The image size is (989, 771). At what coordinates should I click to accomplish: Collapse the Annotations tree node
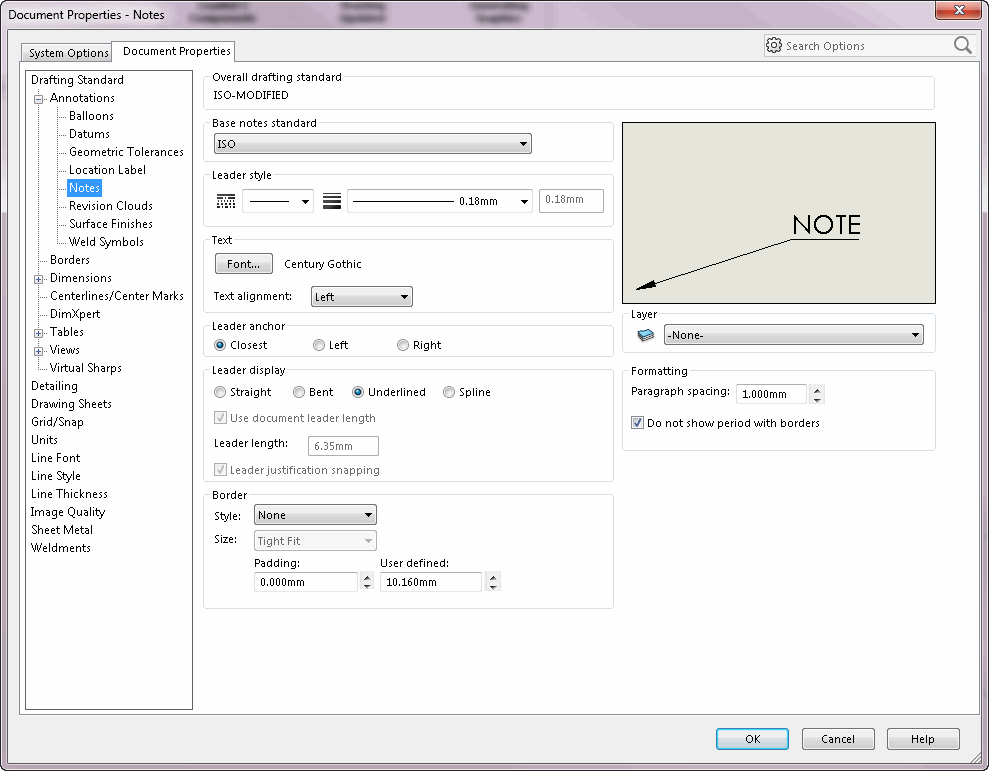[38, 99]
